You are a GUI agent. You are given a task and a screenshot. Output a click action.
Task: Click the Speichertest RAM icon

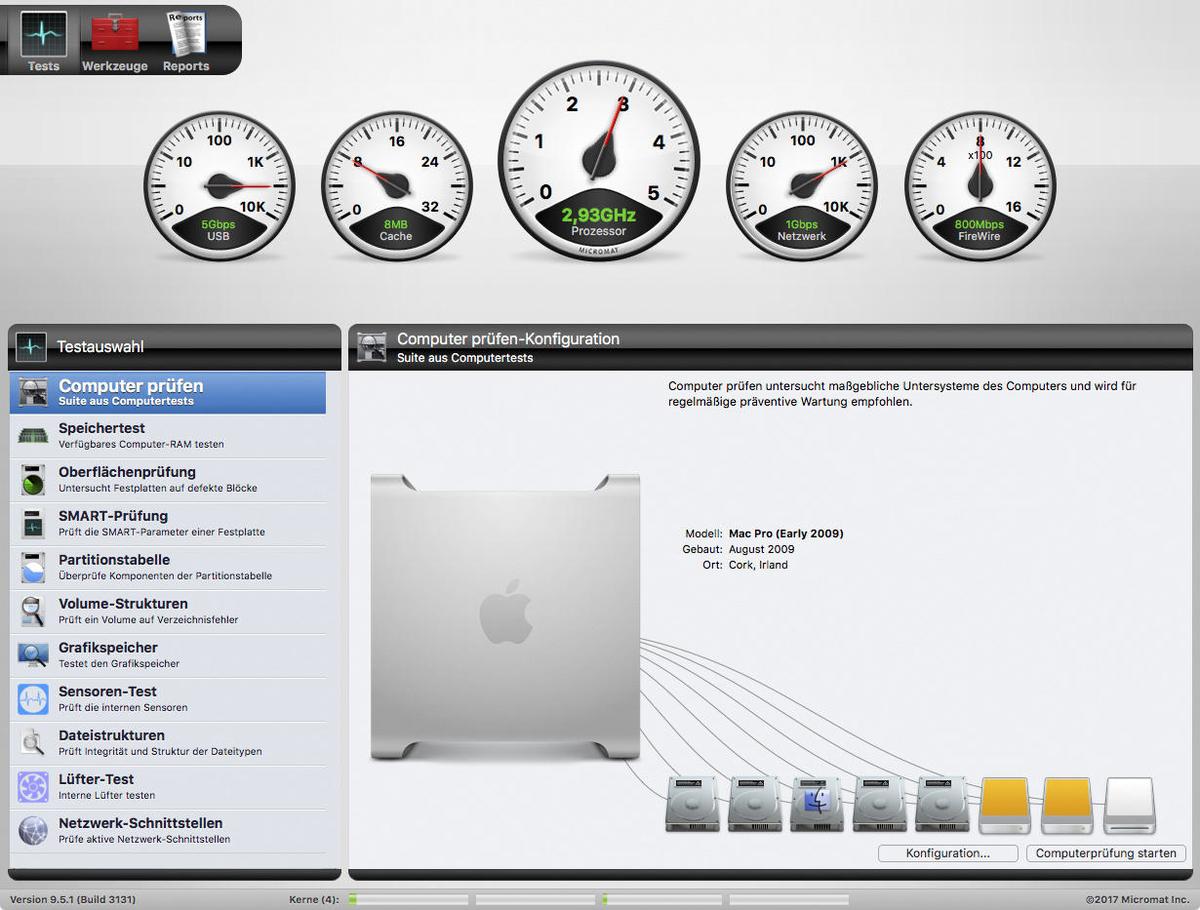tap(33, 436)
